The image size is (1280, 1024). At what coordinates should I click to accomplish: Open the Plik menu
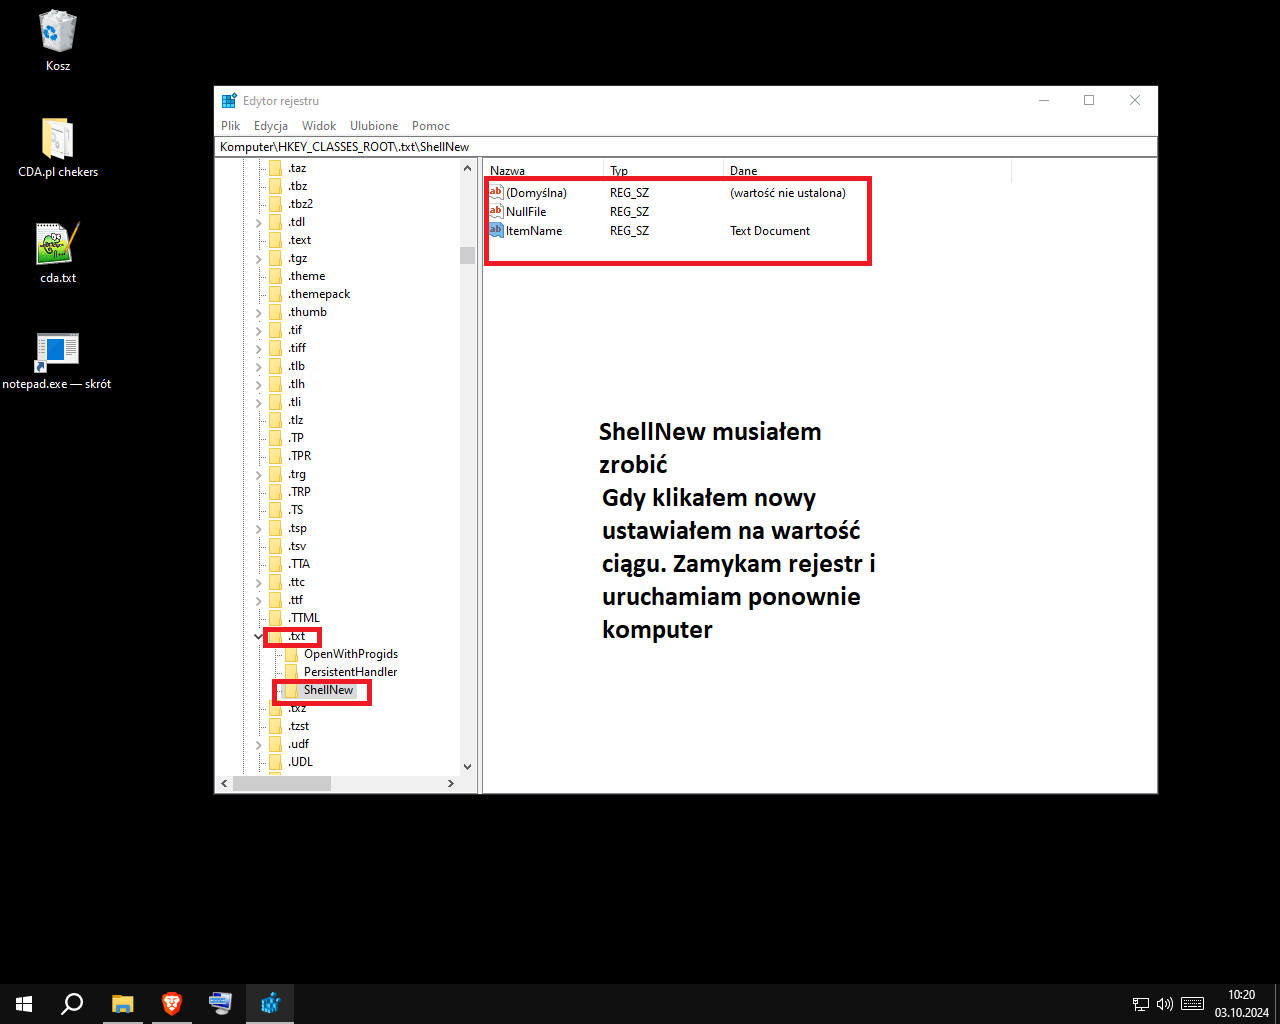(x=231, y=126)
